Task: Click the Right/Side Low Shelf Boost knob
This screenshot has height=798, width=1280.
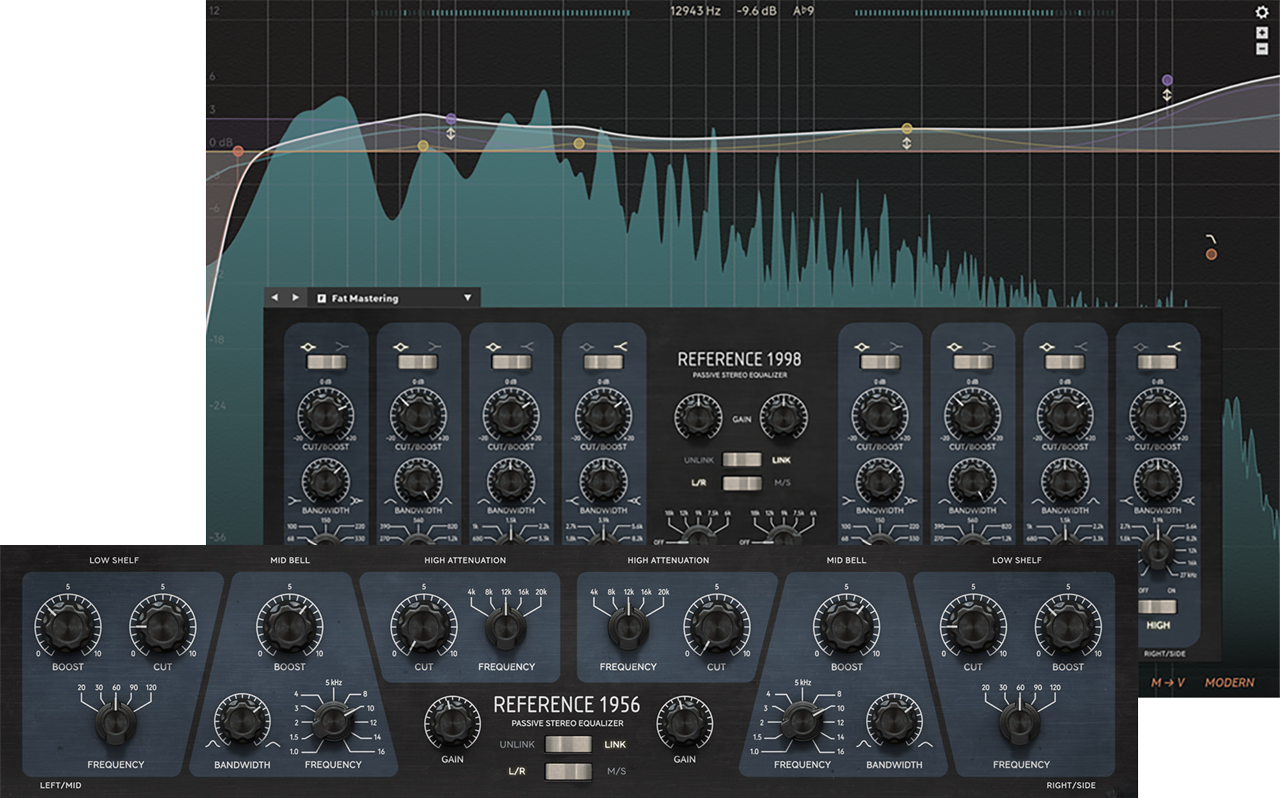Action: click(x=1068, y=626)
